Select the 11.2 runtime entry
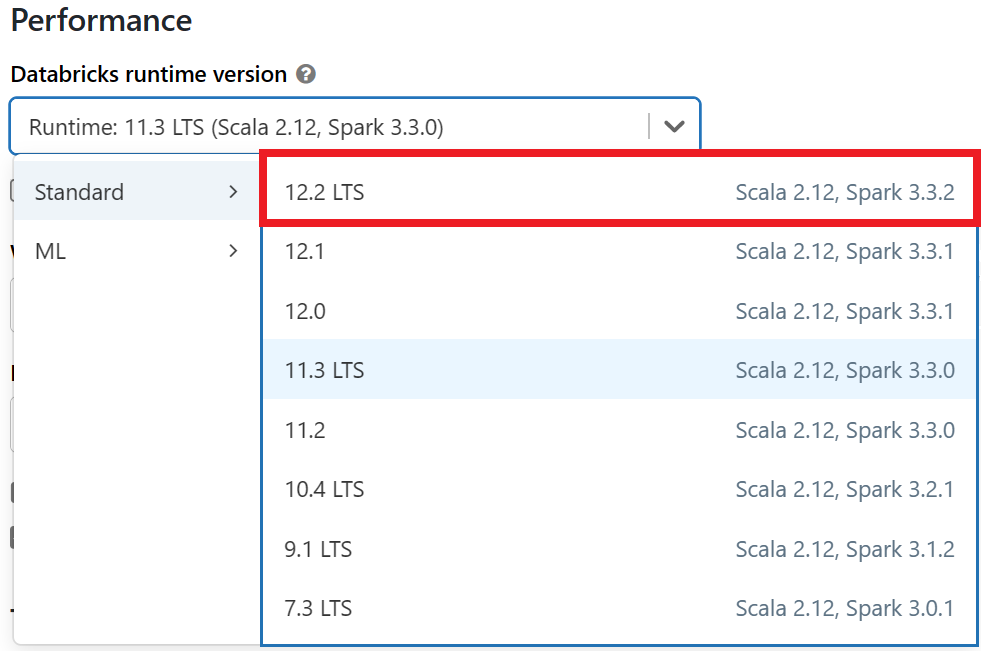Image resolution: width=981 pixels, height=651 pixels. 305,430
